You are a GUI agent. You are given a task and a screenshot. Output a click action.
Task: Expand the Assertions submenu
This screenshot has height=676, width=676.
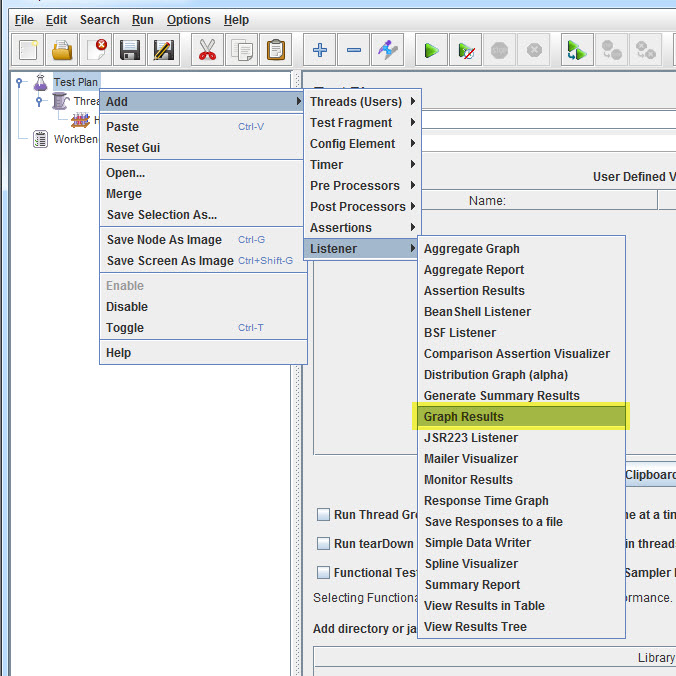point(362,227)
